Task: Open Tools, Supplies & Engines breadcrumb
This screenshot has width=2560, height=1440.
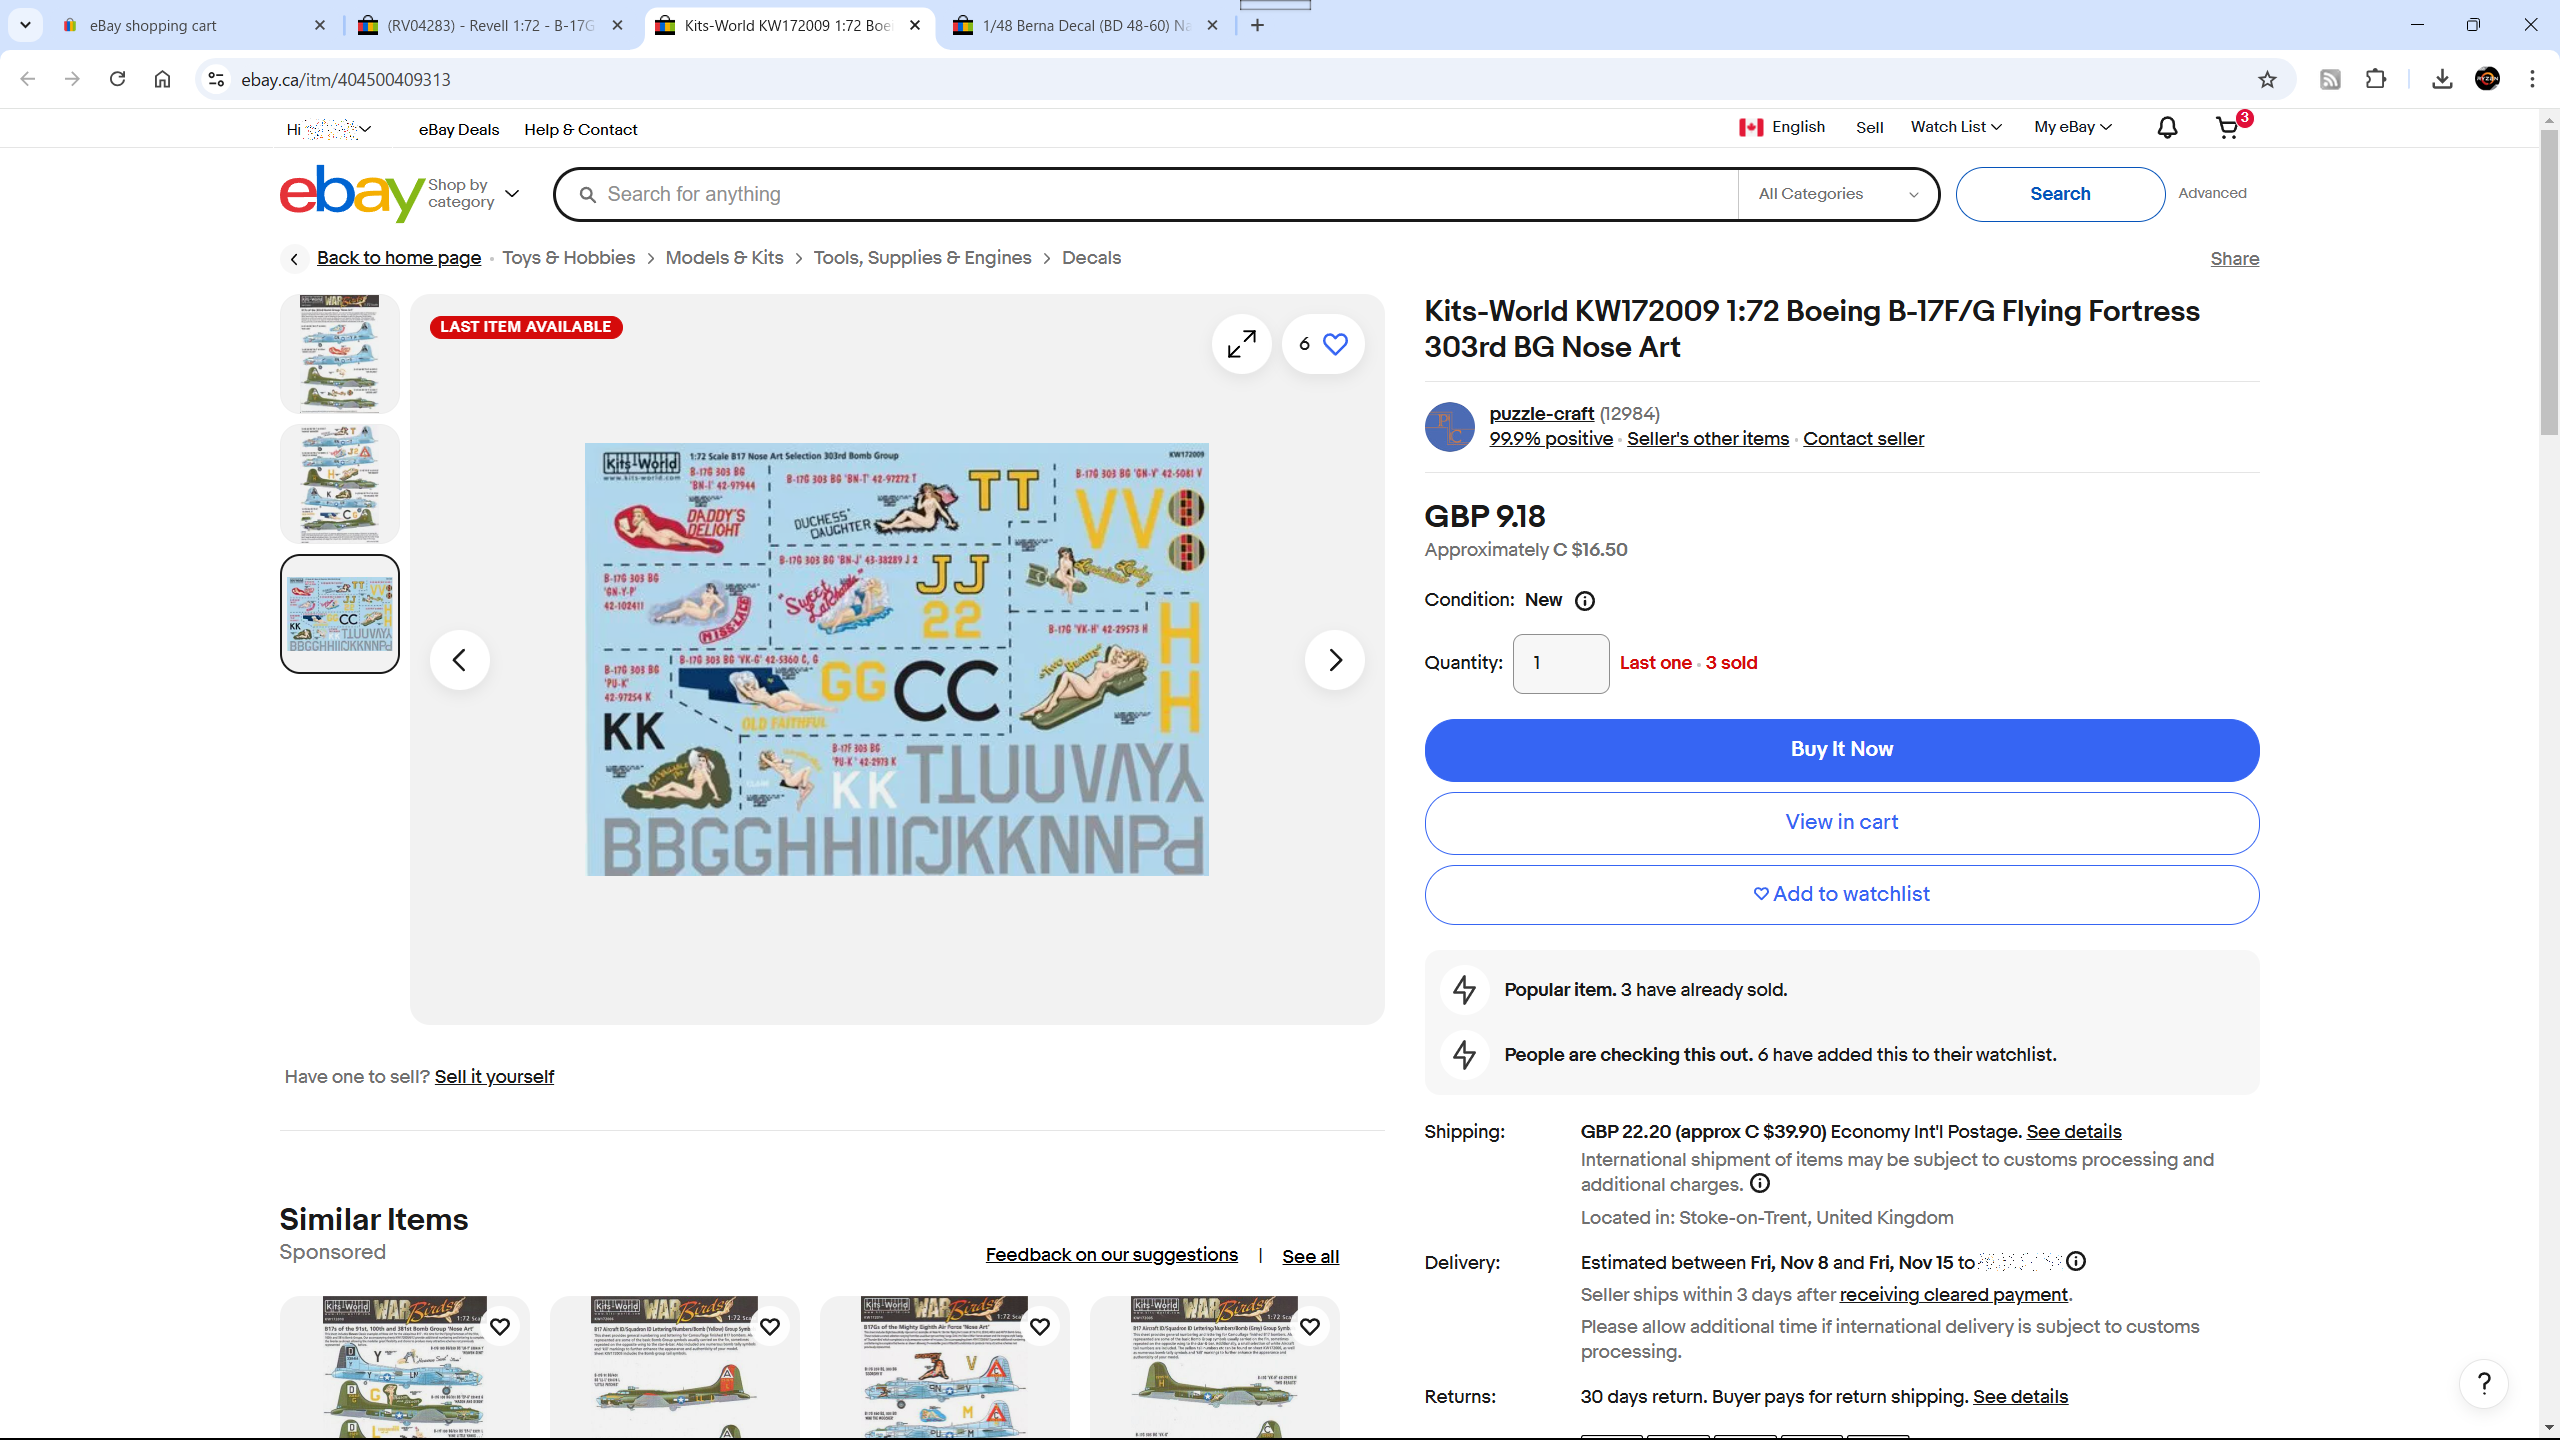Action: point(922,258)
